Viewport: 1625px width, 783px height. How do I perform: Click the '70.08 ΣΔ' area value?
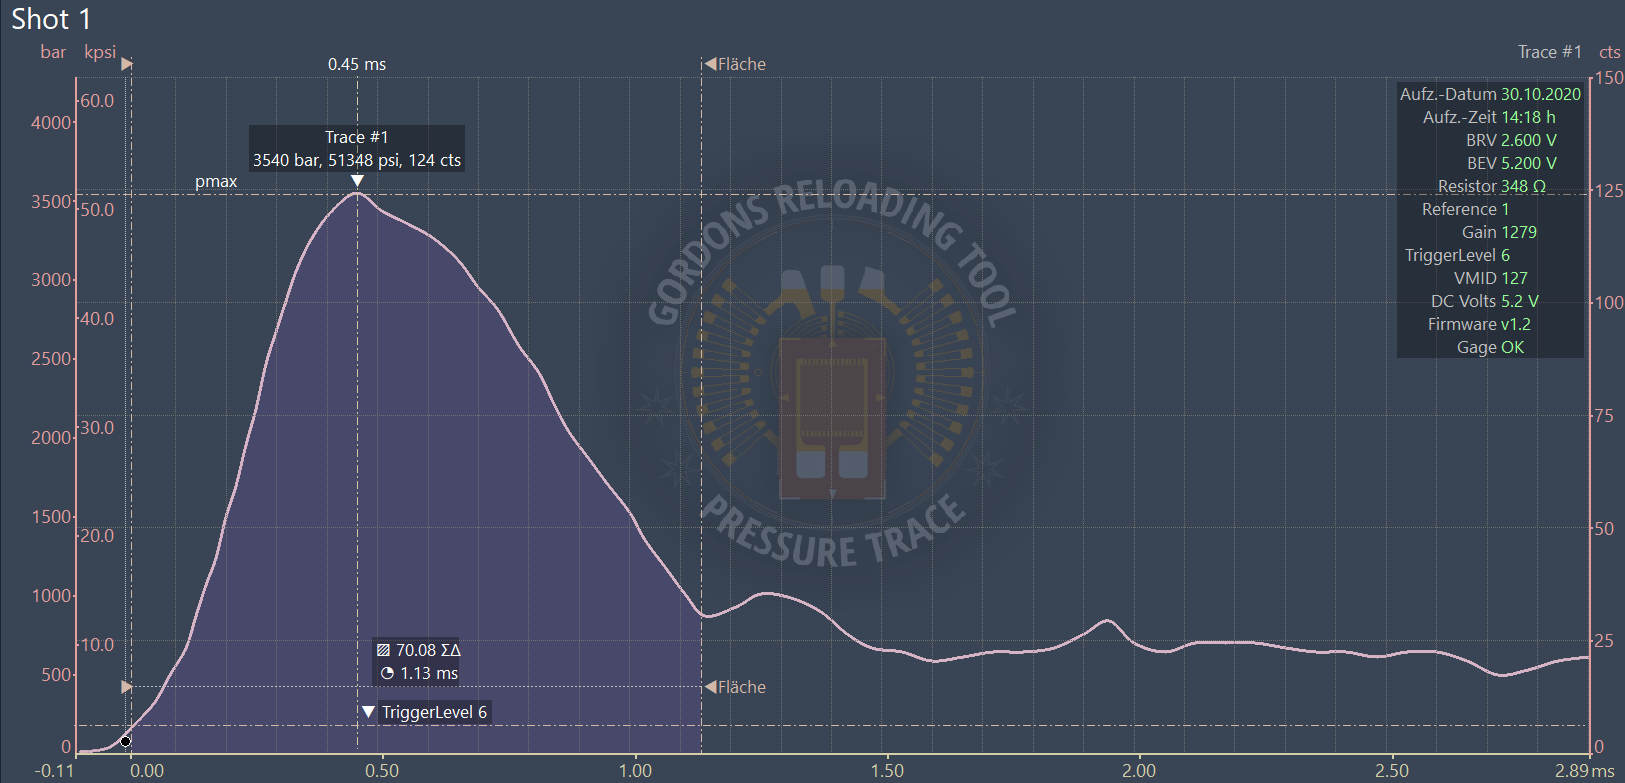pyautogui.click(x=428, y=650)
